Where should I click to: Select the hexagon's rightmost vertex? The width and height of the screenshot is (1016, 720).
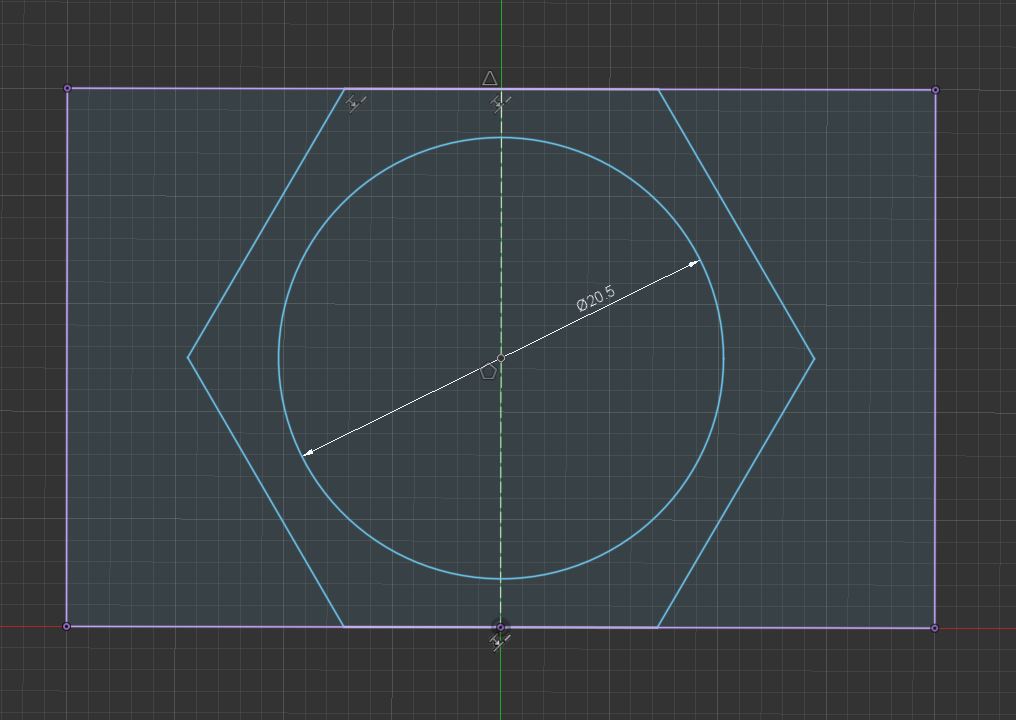pyautogui.click(x=814, y=358)
